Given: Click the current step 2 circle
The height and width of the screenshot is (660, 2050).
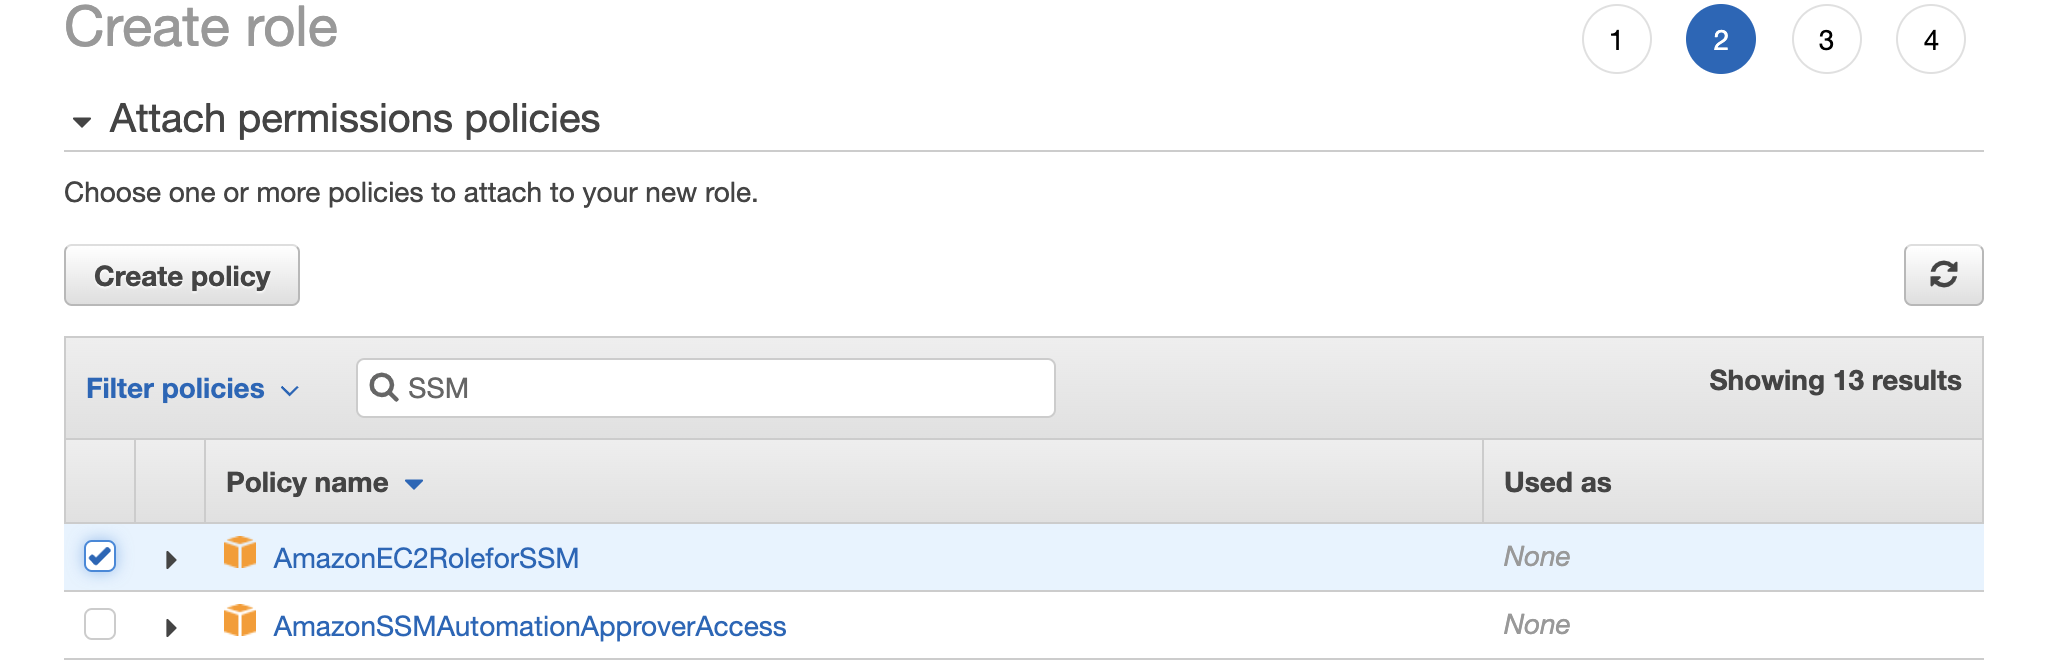Looking at the screenshot, I should click(1720, 40).
